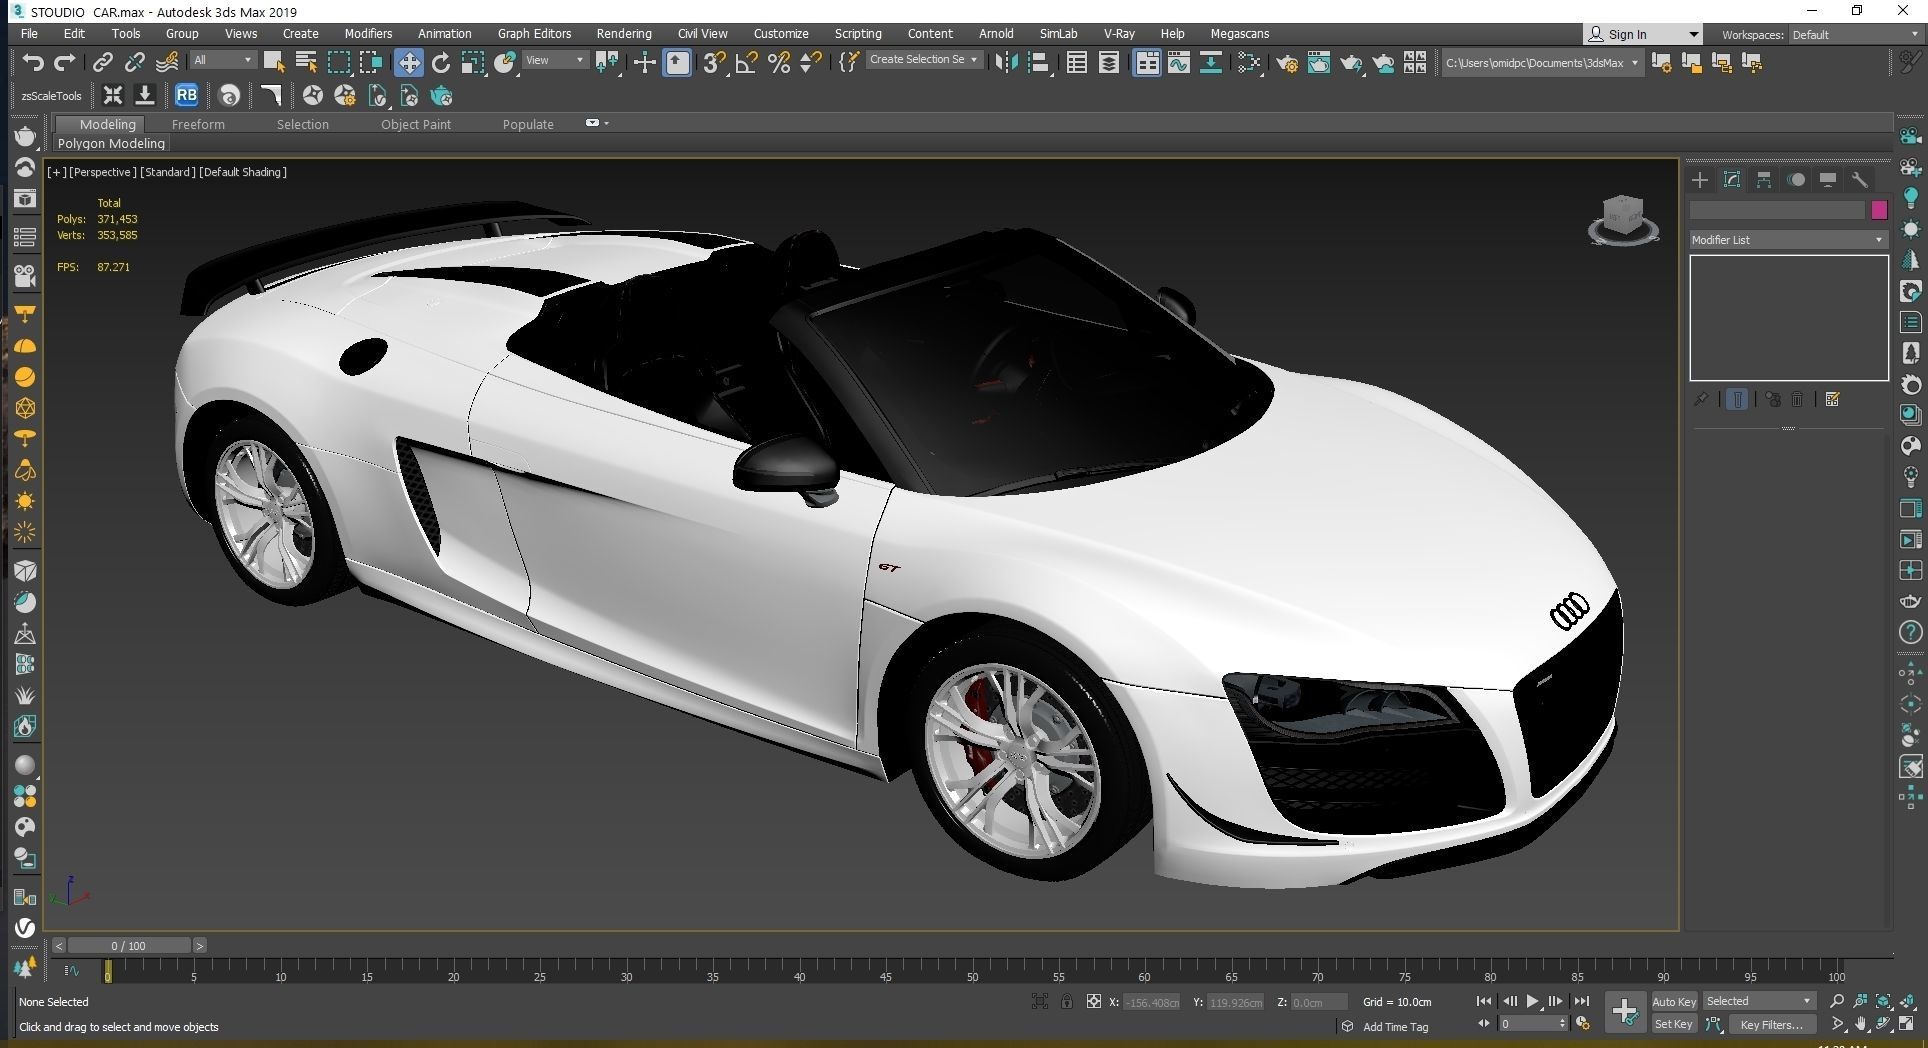Open the Workspaces Default dropdown
1928x1048 pixels.
pyautogui.click(x=1855, y=34)
